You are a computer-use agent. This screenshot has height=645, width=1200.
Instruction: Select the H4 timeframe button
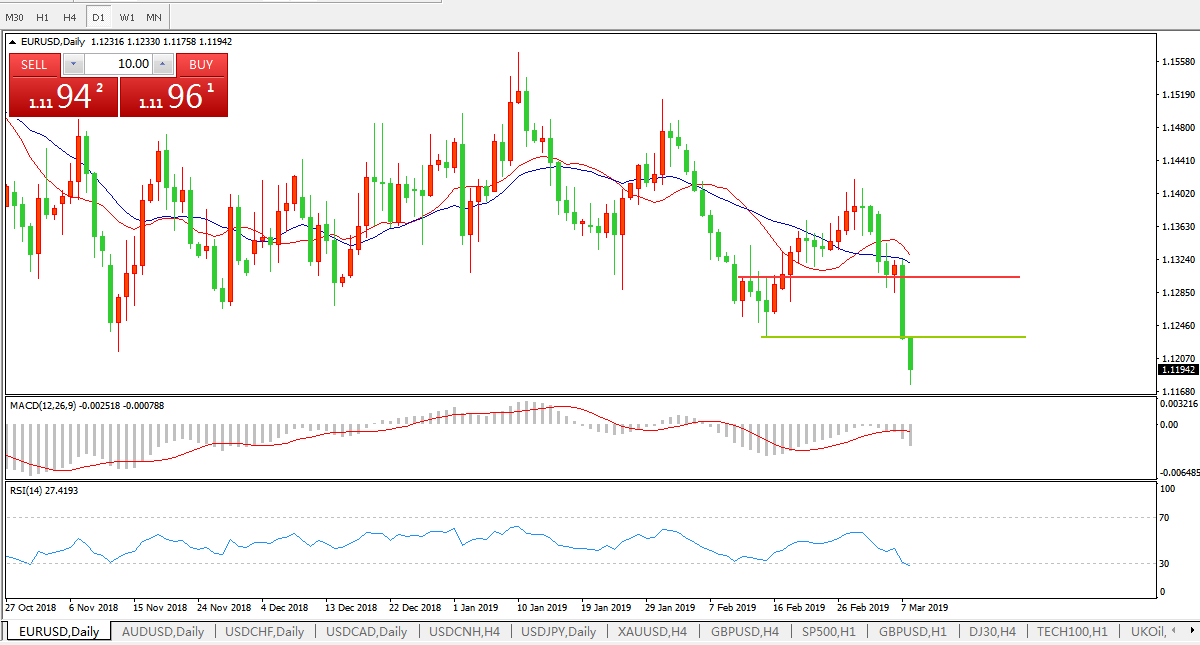click(x=69, y=17)
